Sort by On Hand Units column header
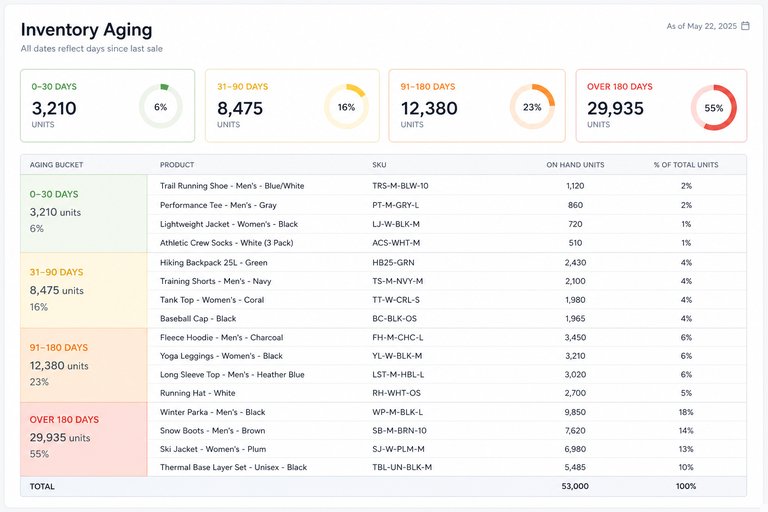 [x=575, y=165]
